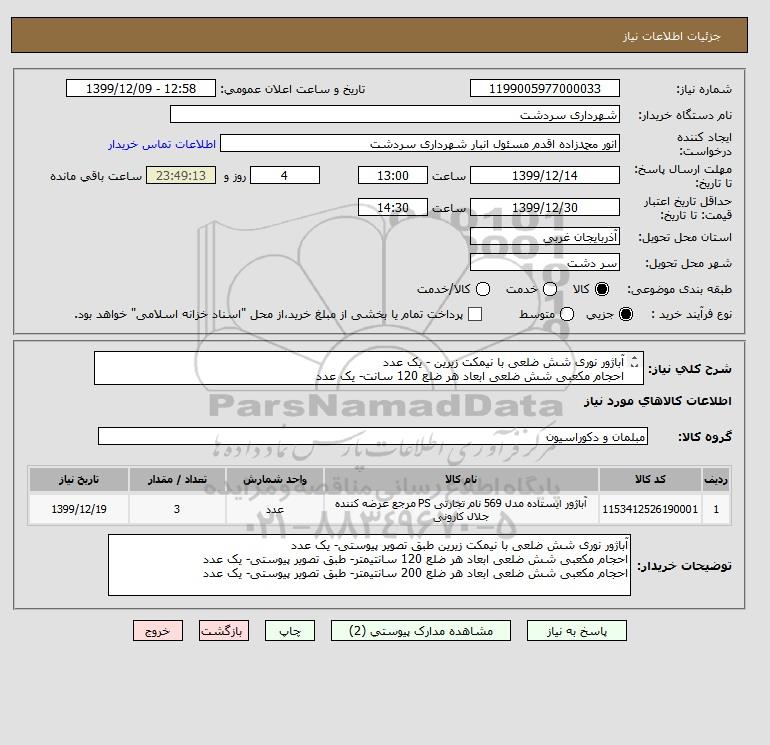The width and height of the screenshot is (770, 745).
Task: Click the واحد شمارش column header
Action: tap(275, 479)
